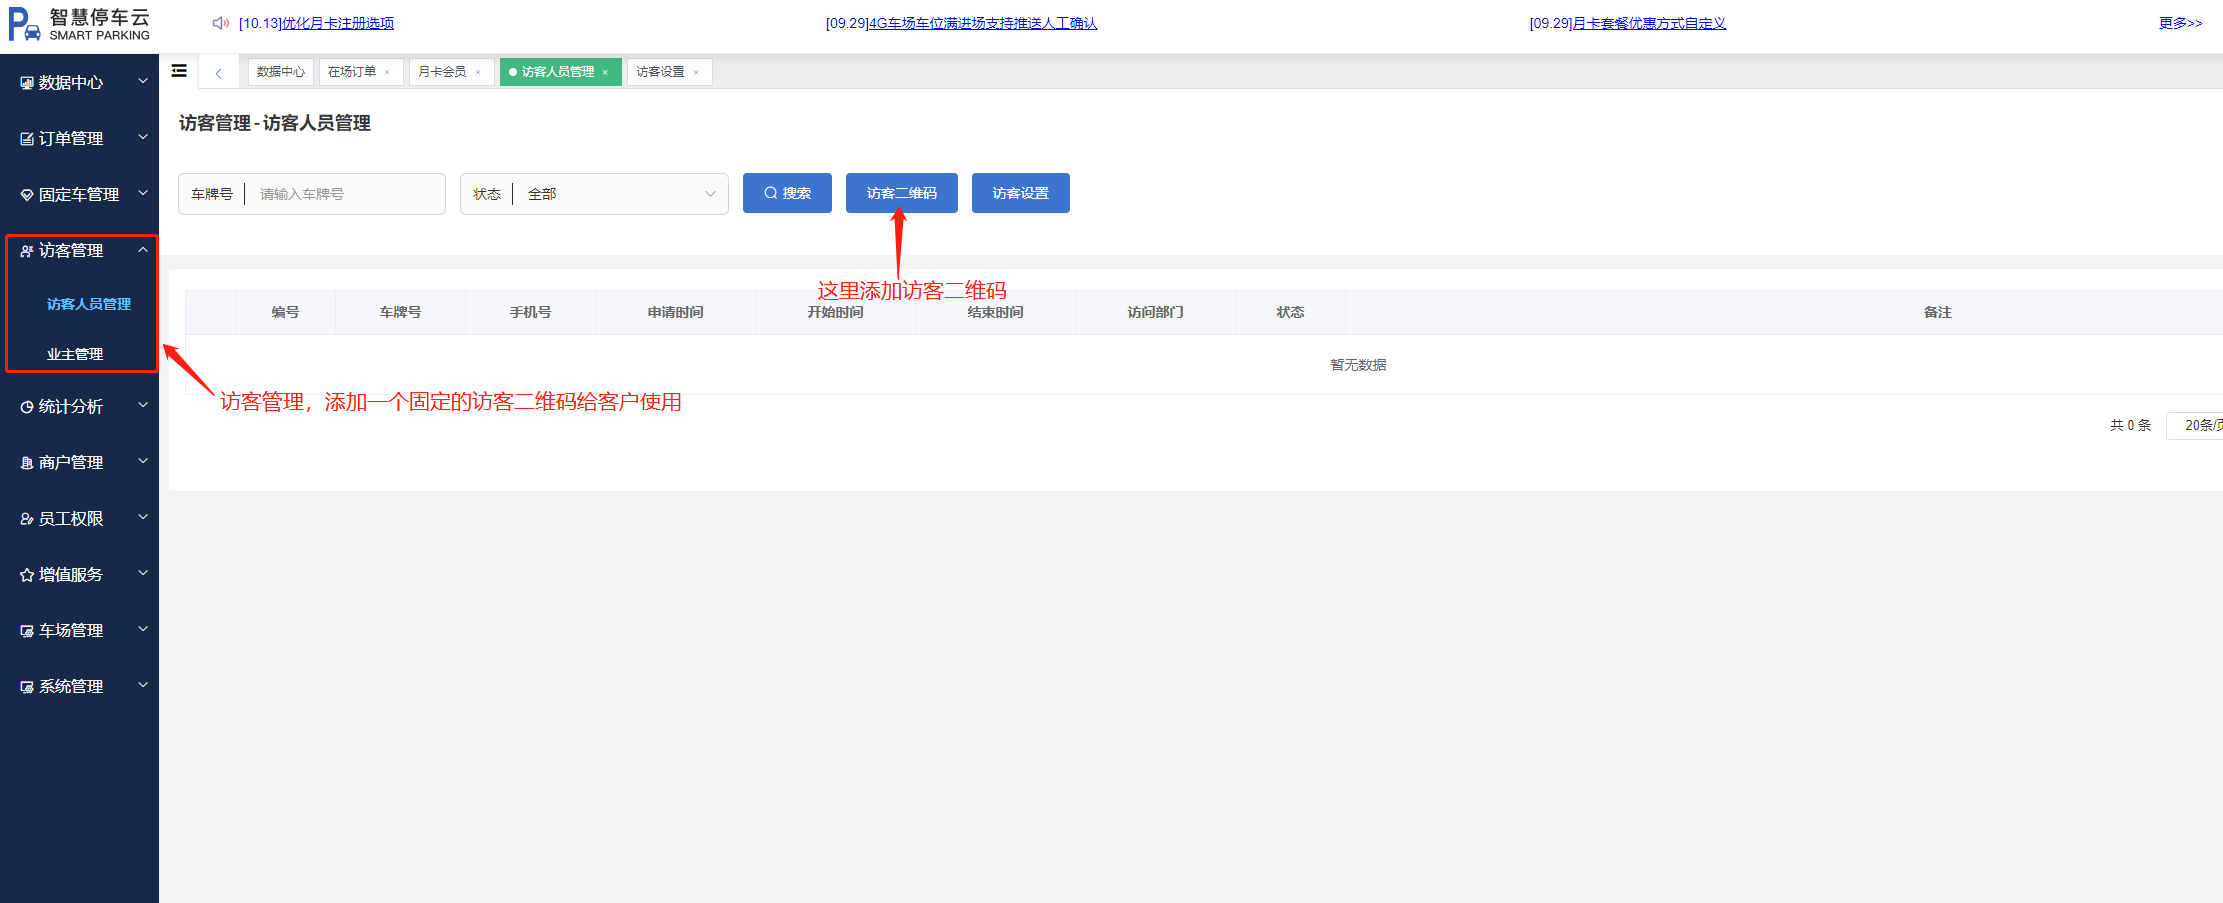2223x903 pixels.
Task: Click the 访客二维码 button
Action: click(x=902, y=193)
